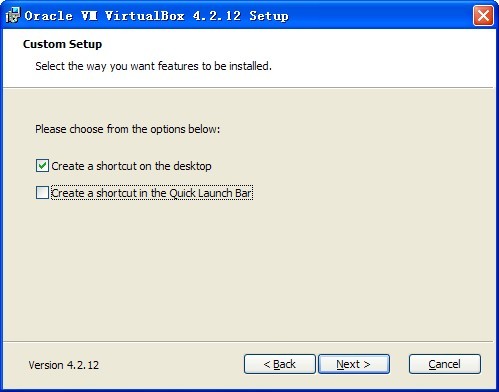Click the green checkmark in desktop checkbox
The height and width of the screenshot is (392, 499).
click(42, 166)
